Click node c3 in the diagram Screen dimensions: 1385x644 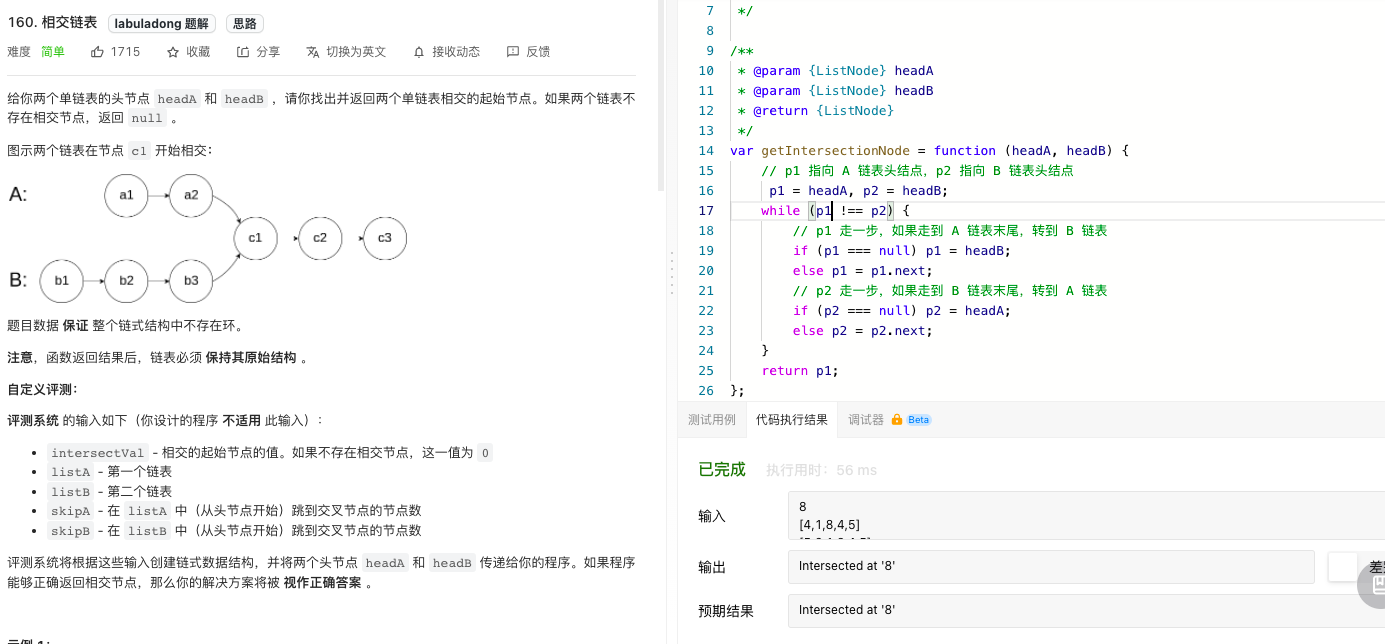point(385,238)
